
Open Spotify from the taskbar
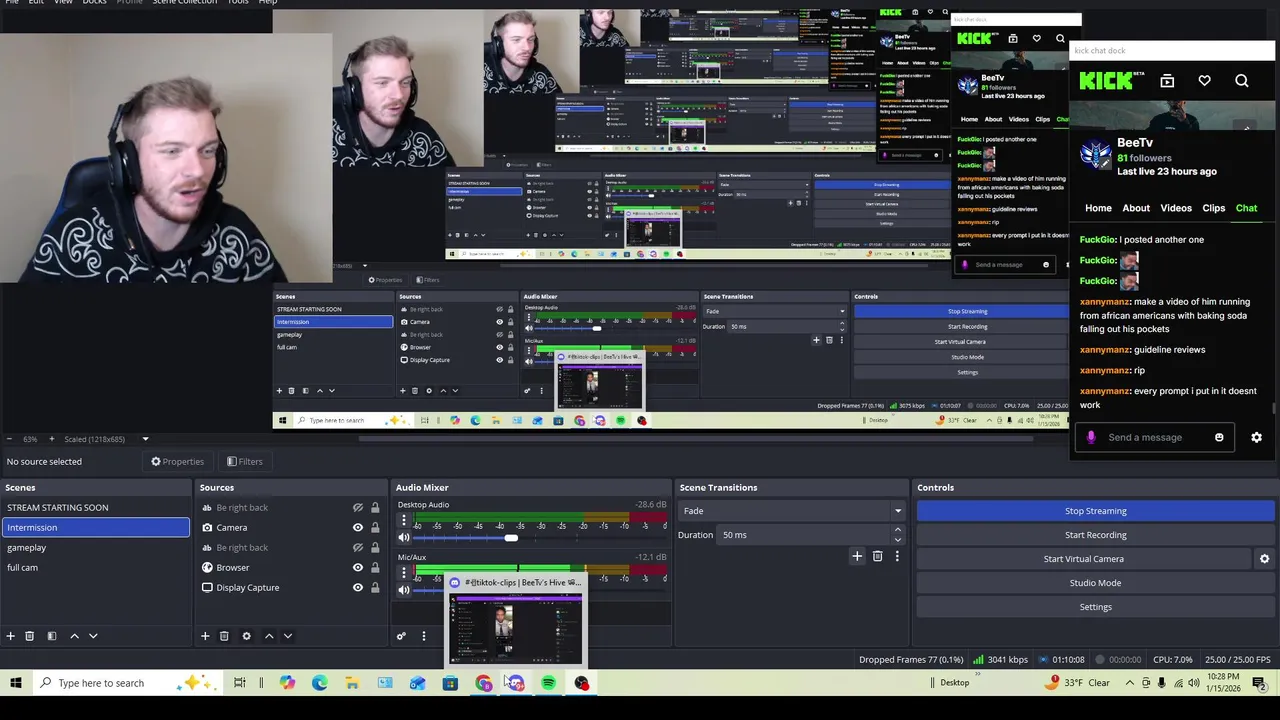point(548,683)
